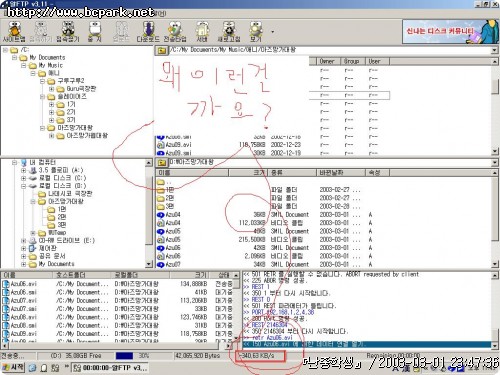The width and height of the screenshot is (500, 375).
Task: Click the View (보기) toolbar icon
Action: pos(256,32)
